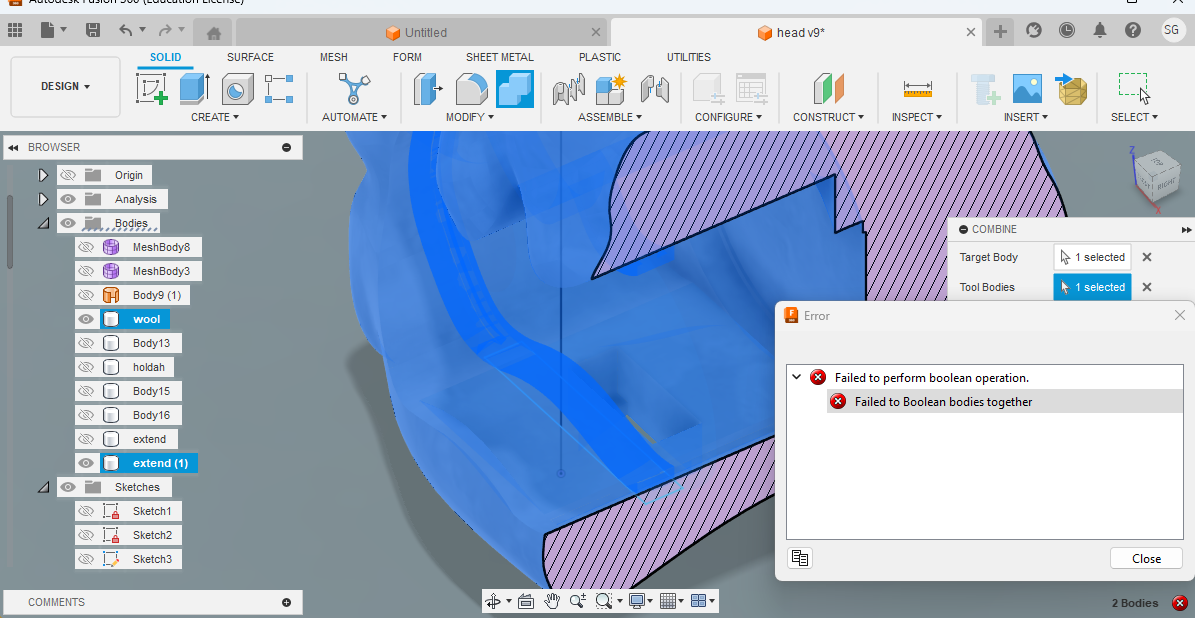The width and height of the screenshot is (1195, 618).
Task: Show the MeshBody8 body
Action: coord(86,246)
